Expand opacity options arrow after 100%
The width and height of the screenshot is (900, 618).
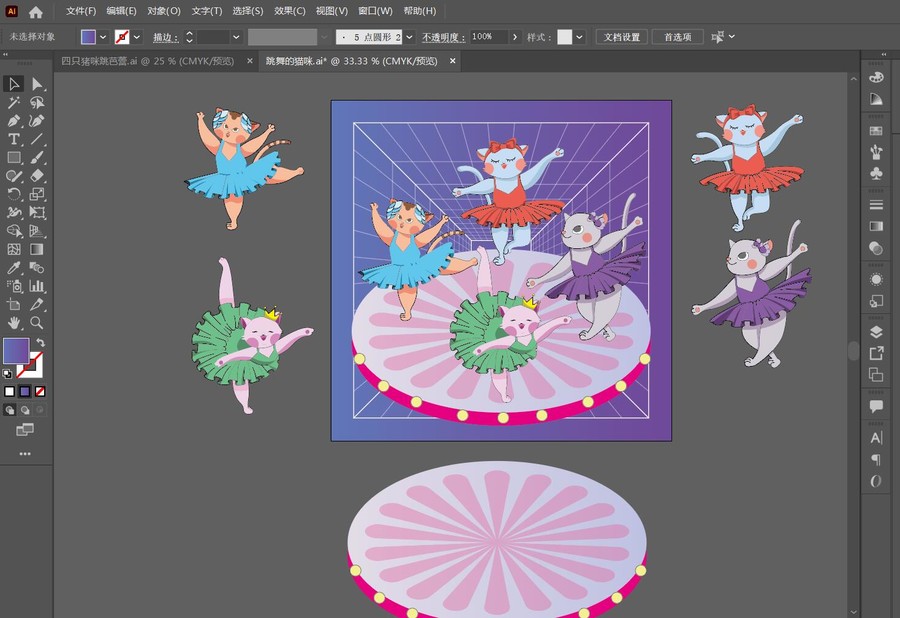(515, 37)
